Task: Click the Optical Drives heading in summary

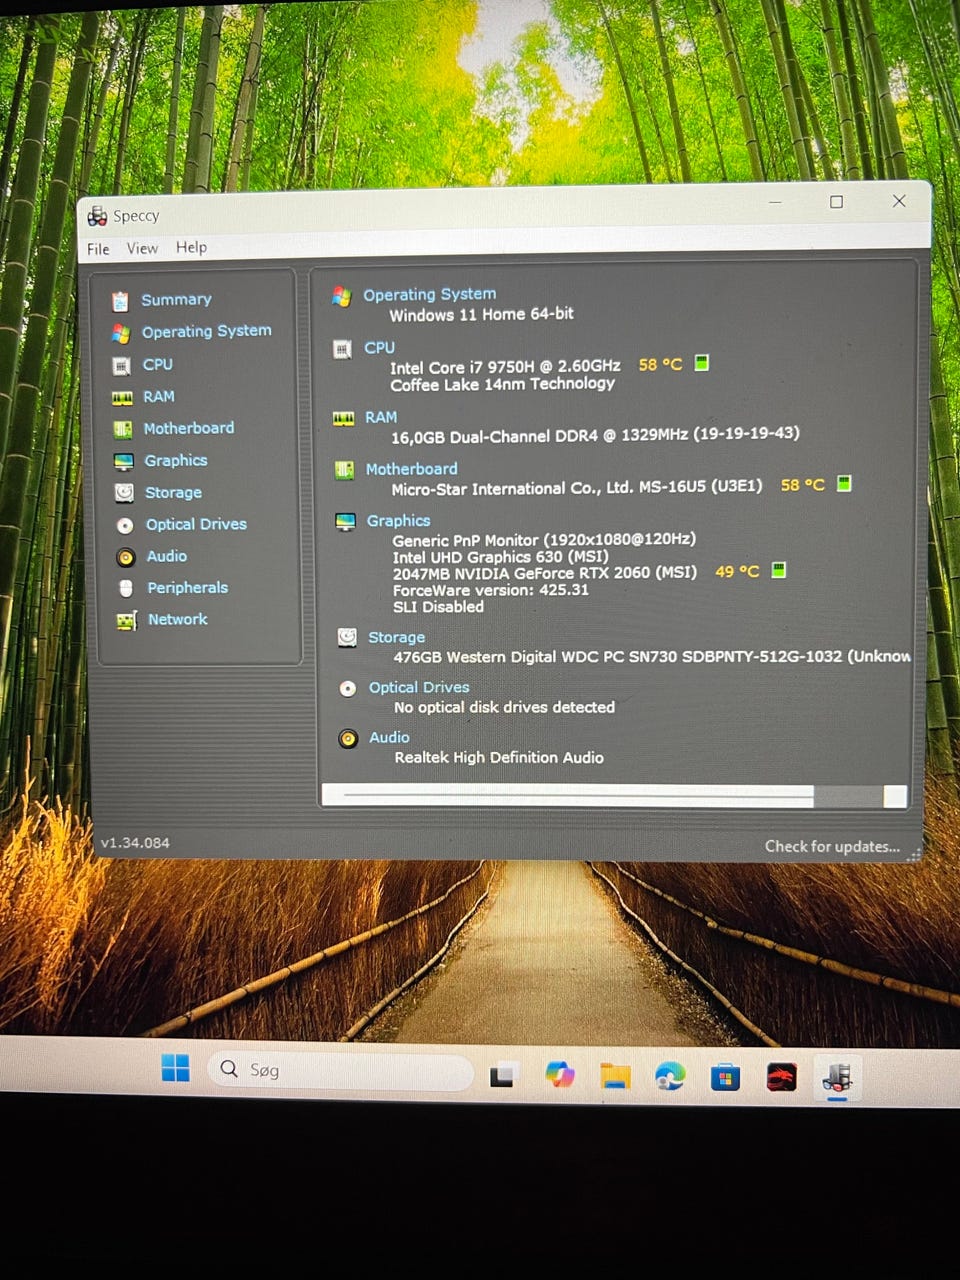Action: (419, 687)
